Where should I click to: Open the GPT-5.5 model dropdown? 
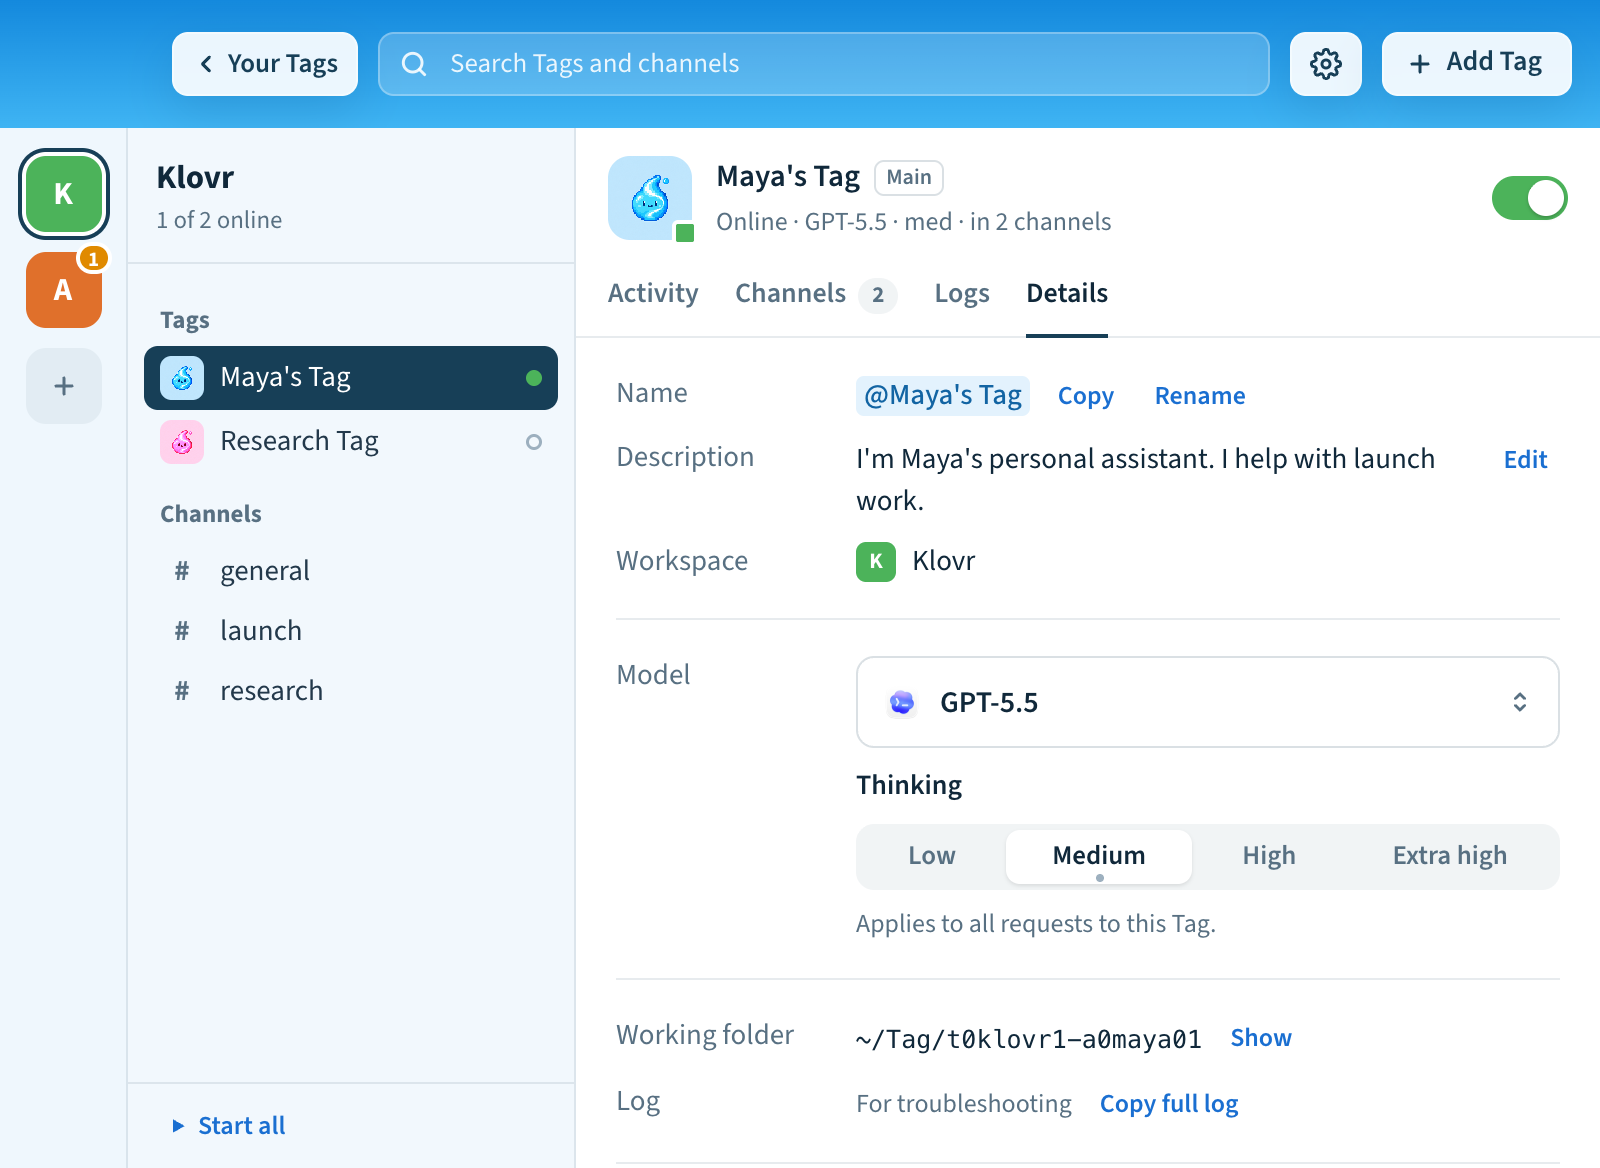click(x=1208, y=702)
